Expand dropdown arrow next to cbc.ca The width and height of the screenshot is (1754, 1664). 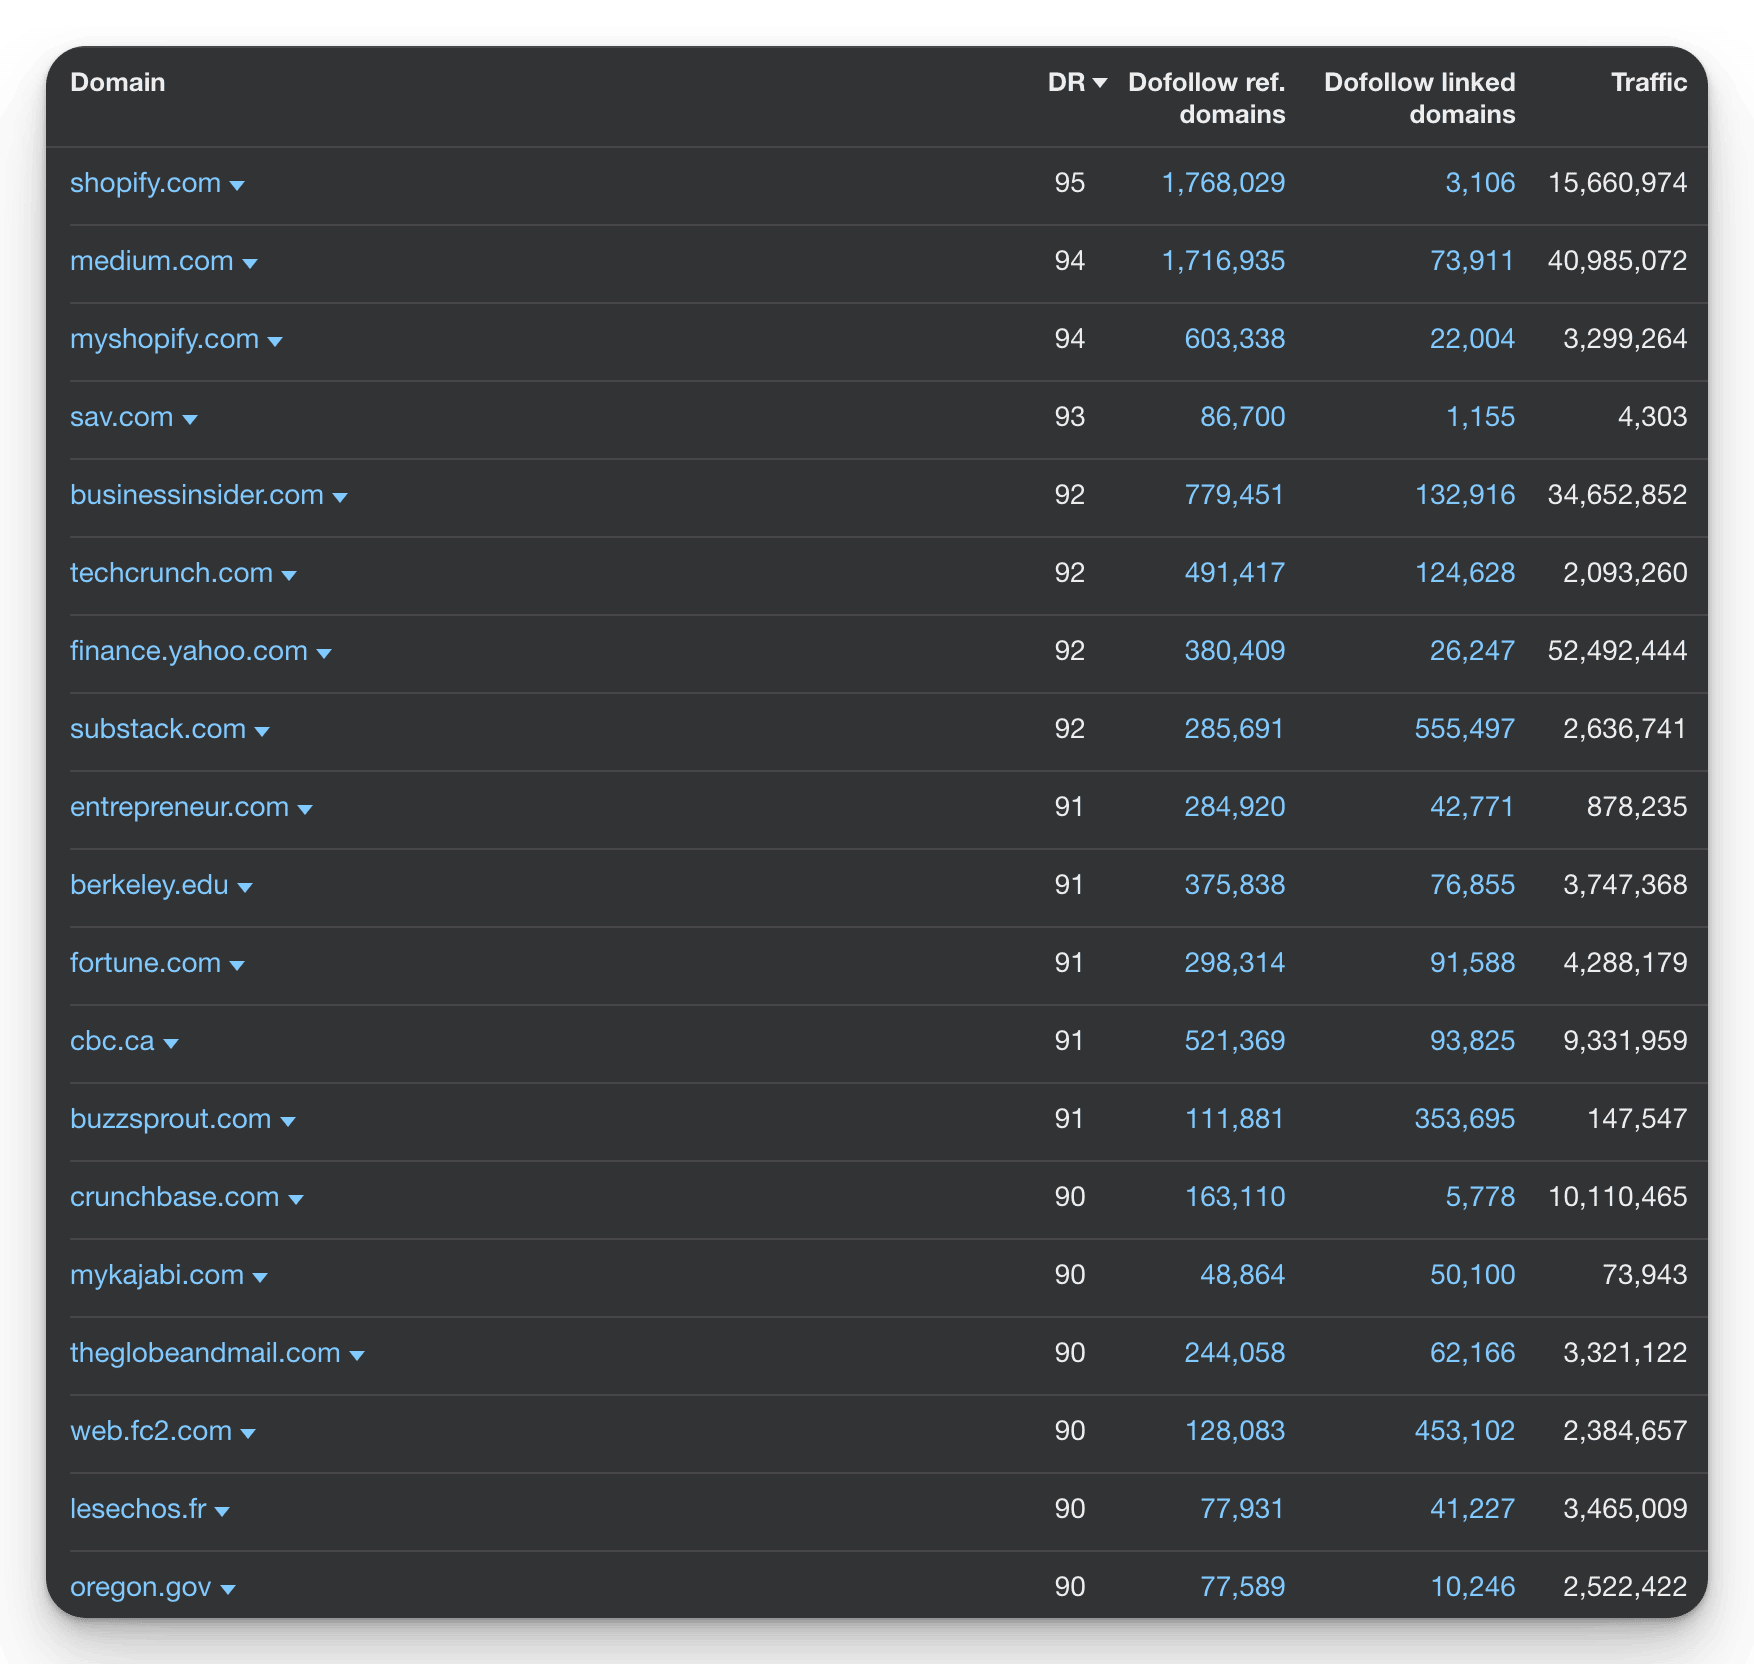tap(171, 1044)
